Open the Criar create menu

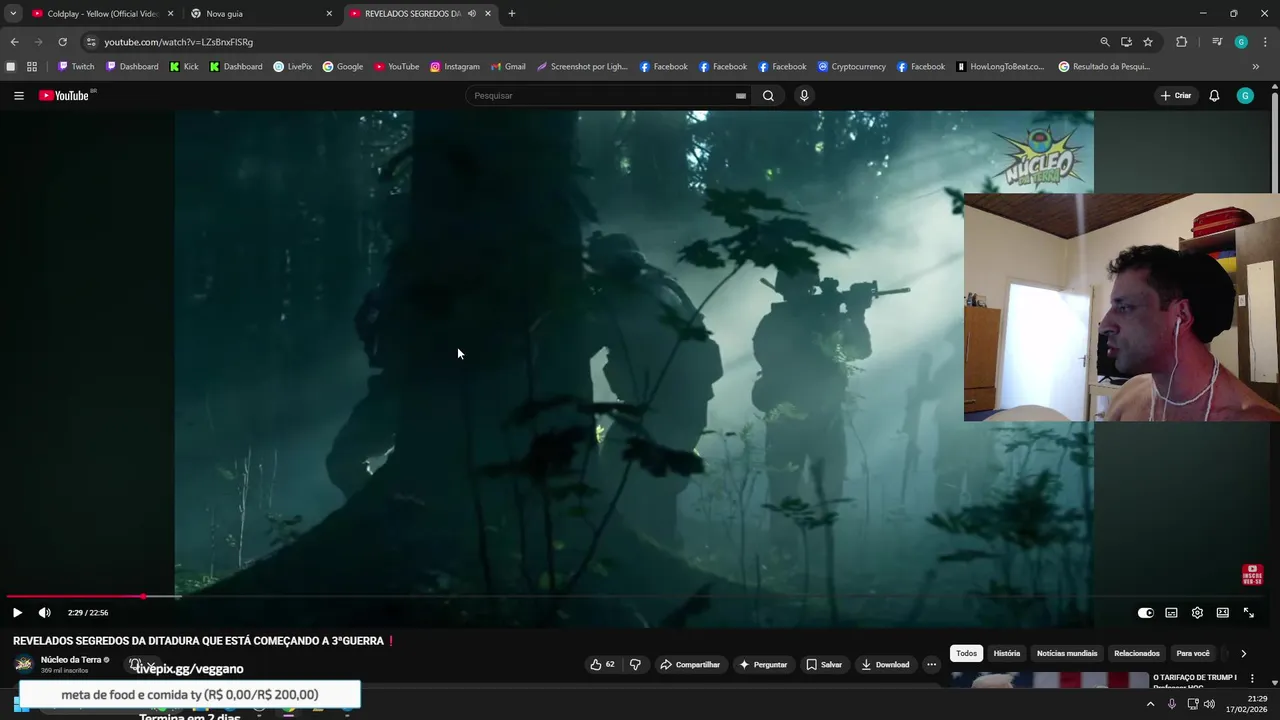point(1176,96)
